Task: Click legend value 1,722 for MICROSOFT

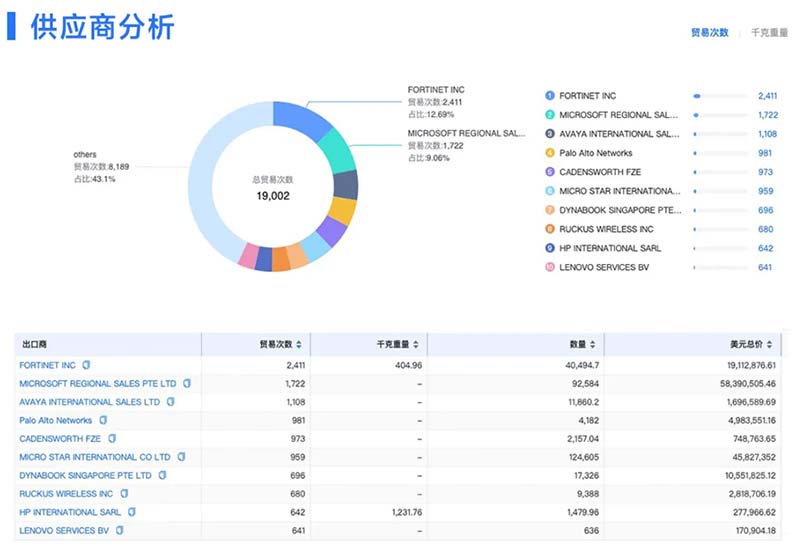Action: click(768, 115)
